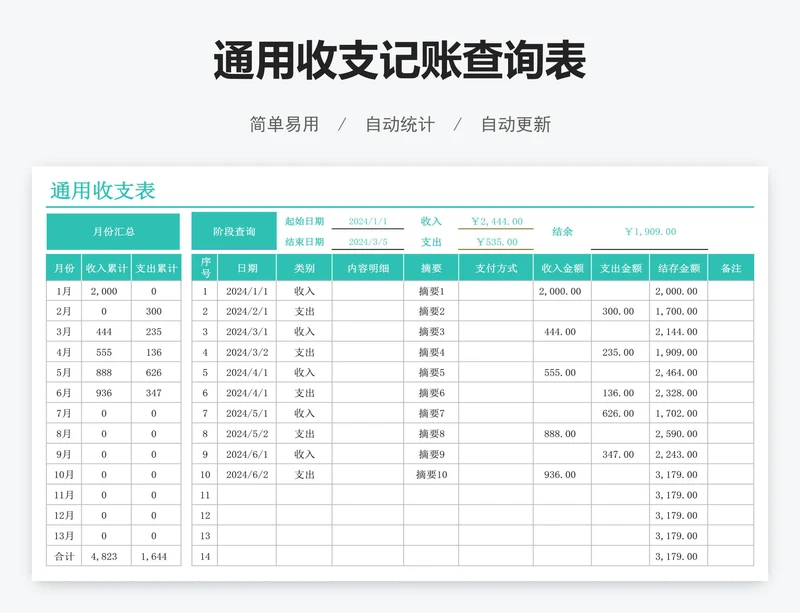Click the 合计 row label
This screenshot has width=800, height=613.
point(64,556)
